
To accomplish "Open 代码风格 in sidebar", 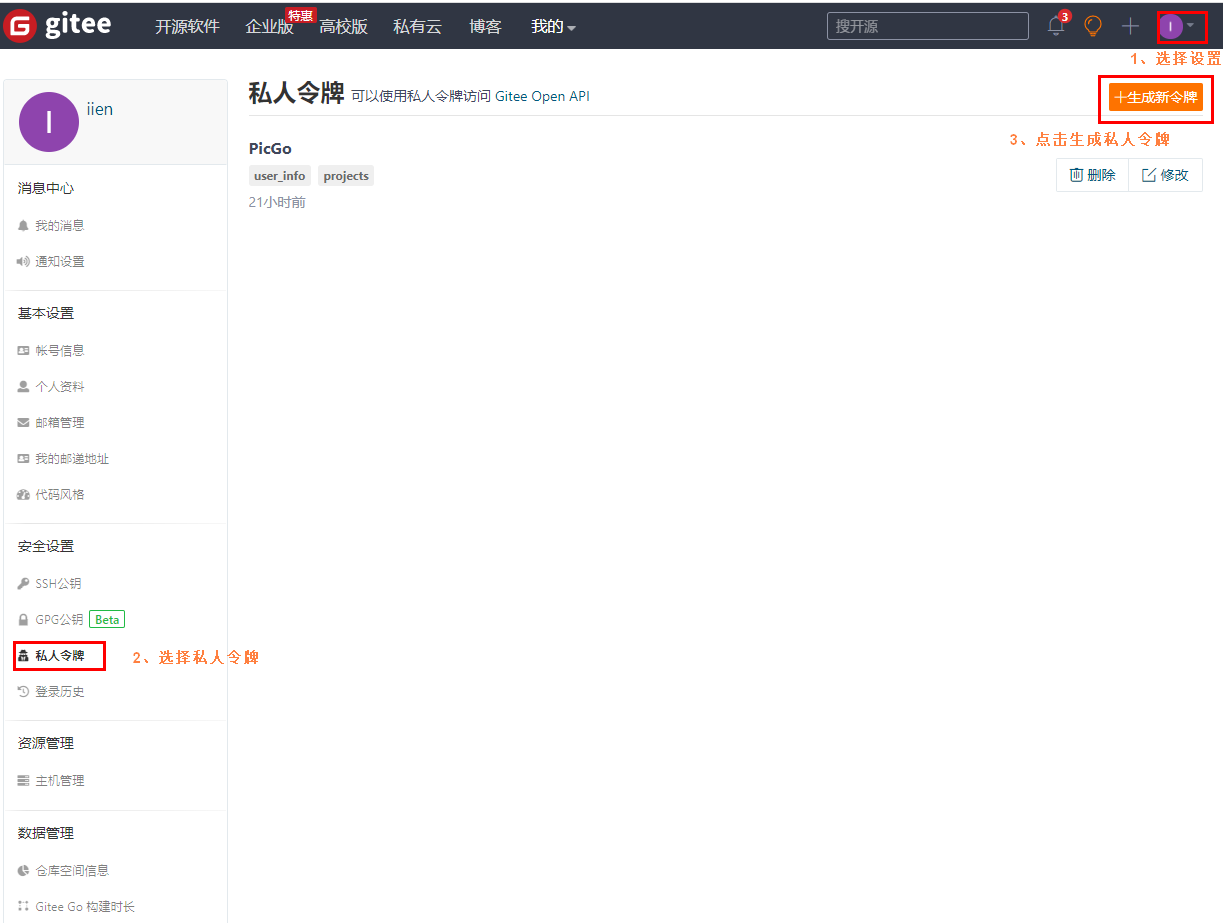I will 60,495.
